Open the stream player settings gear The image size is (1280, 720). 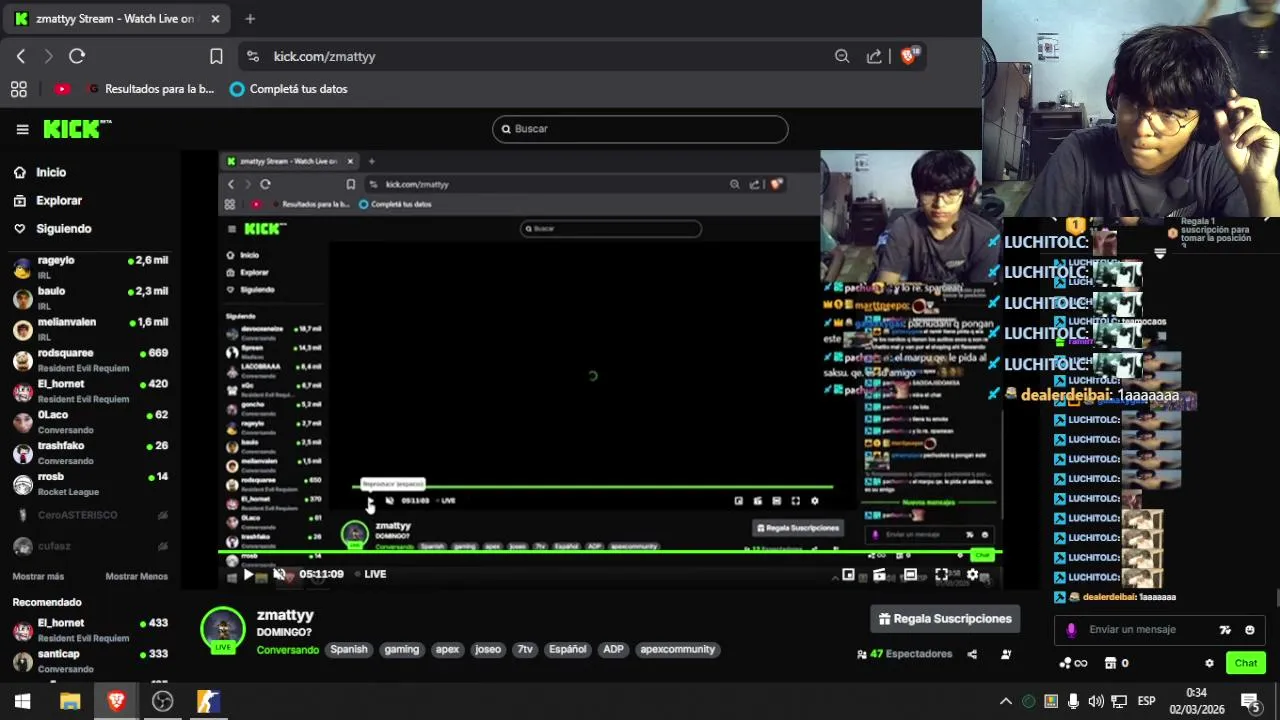click(972, 575)
